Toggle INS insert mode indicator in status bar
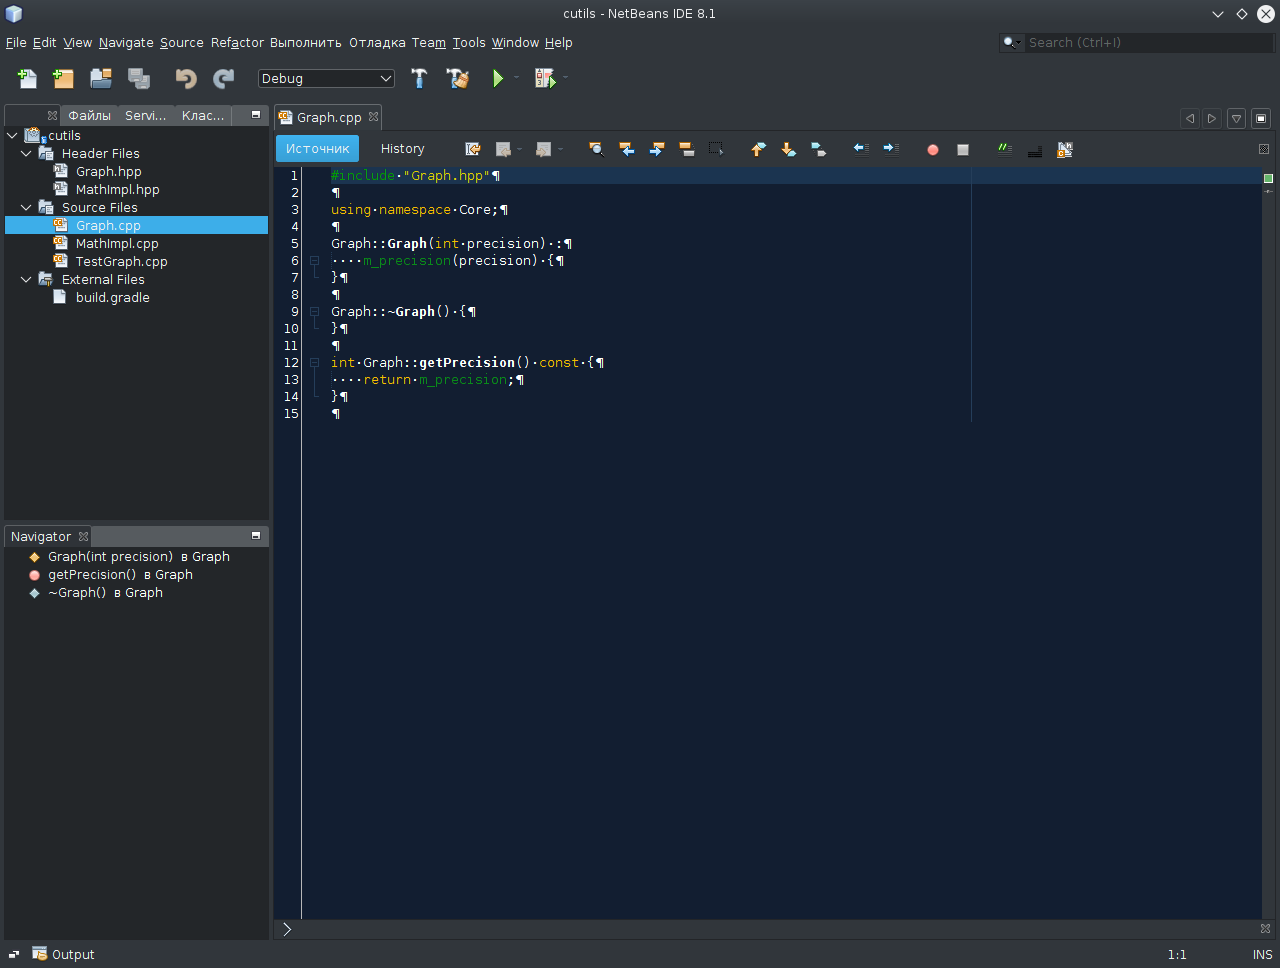This screenshot has width=1280, height=968. (x=1262, y=955)
